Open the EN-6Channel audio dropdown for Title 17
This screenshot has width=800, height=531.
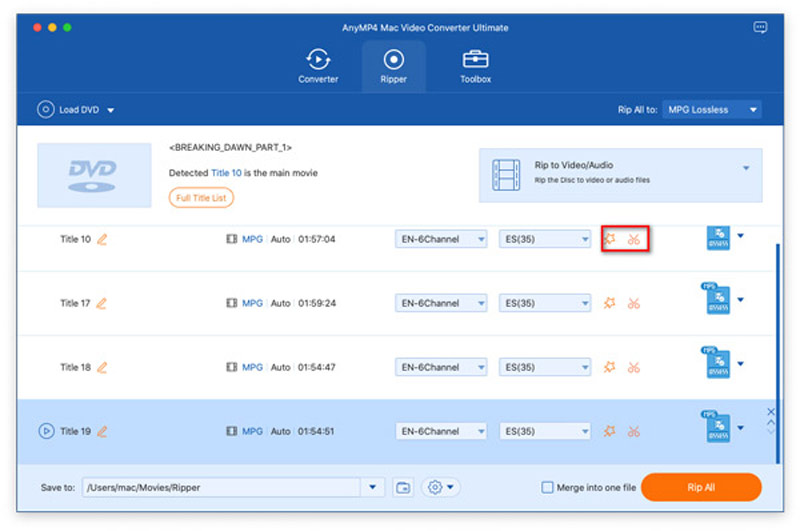pyautogui.click(x=441, y=303)
